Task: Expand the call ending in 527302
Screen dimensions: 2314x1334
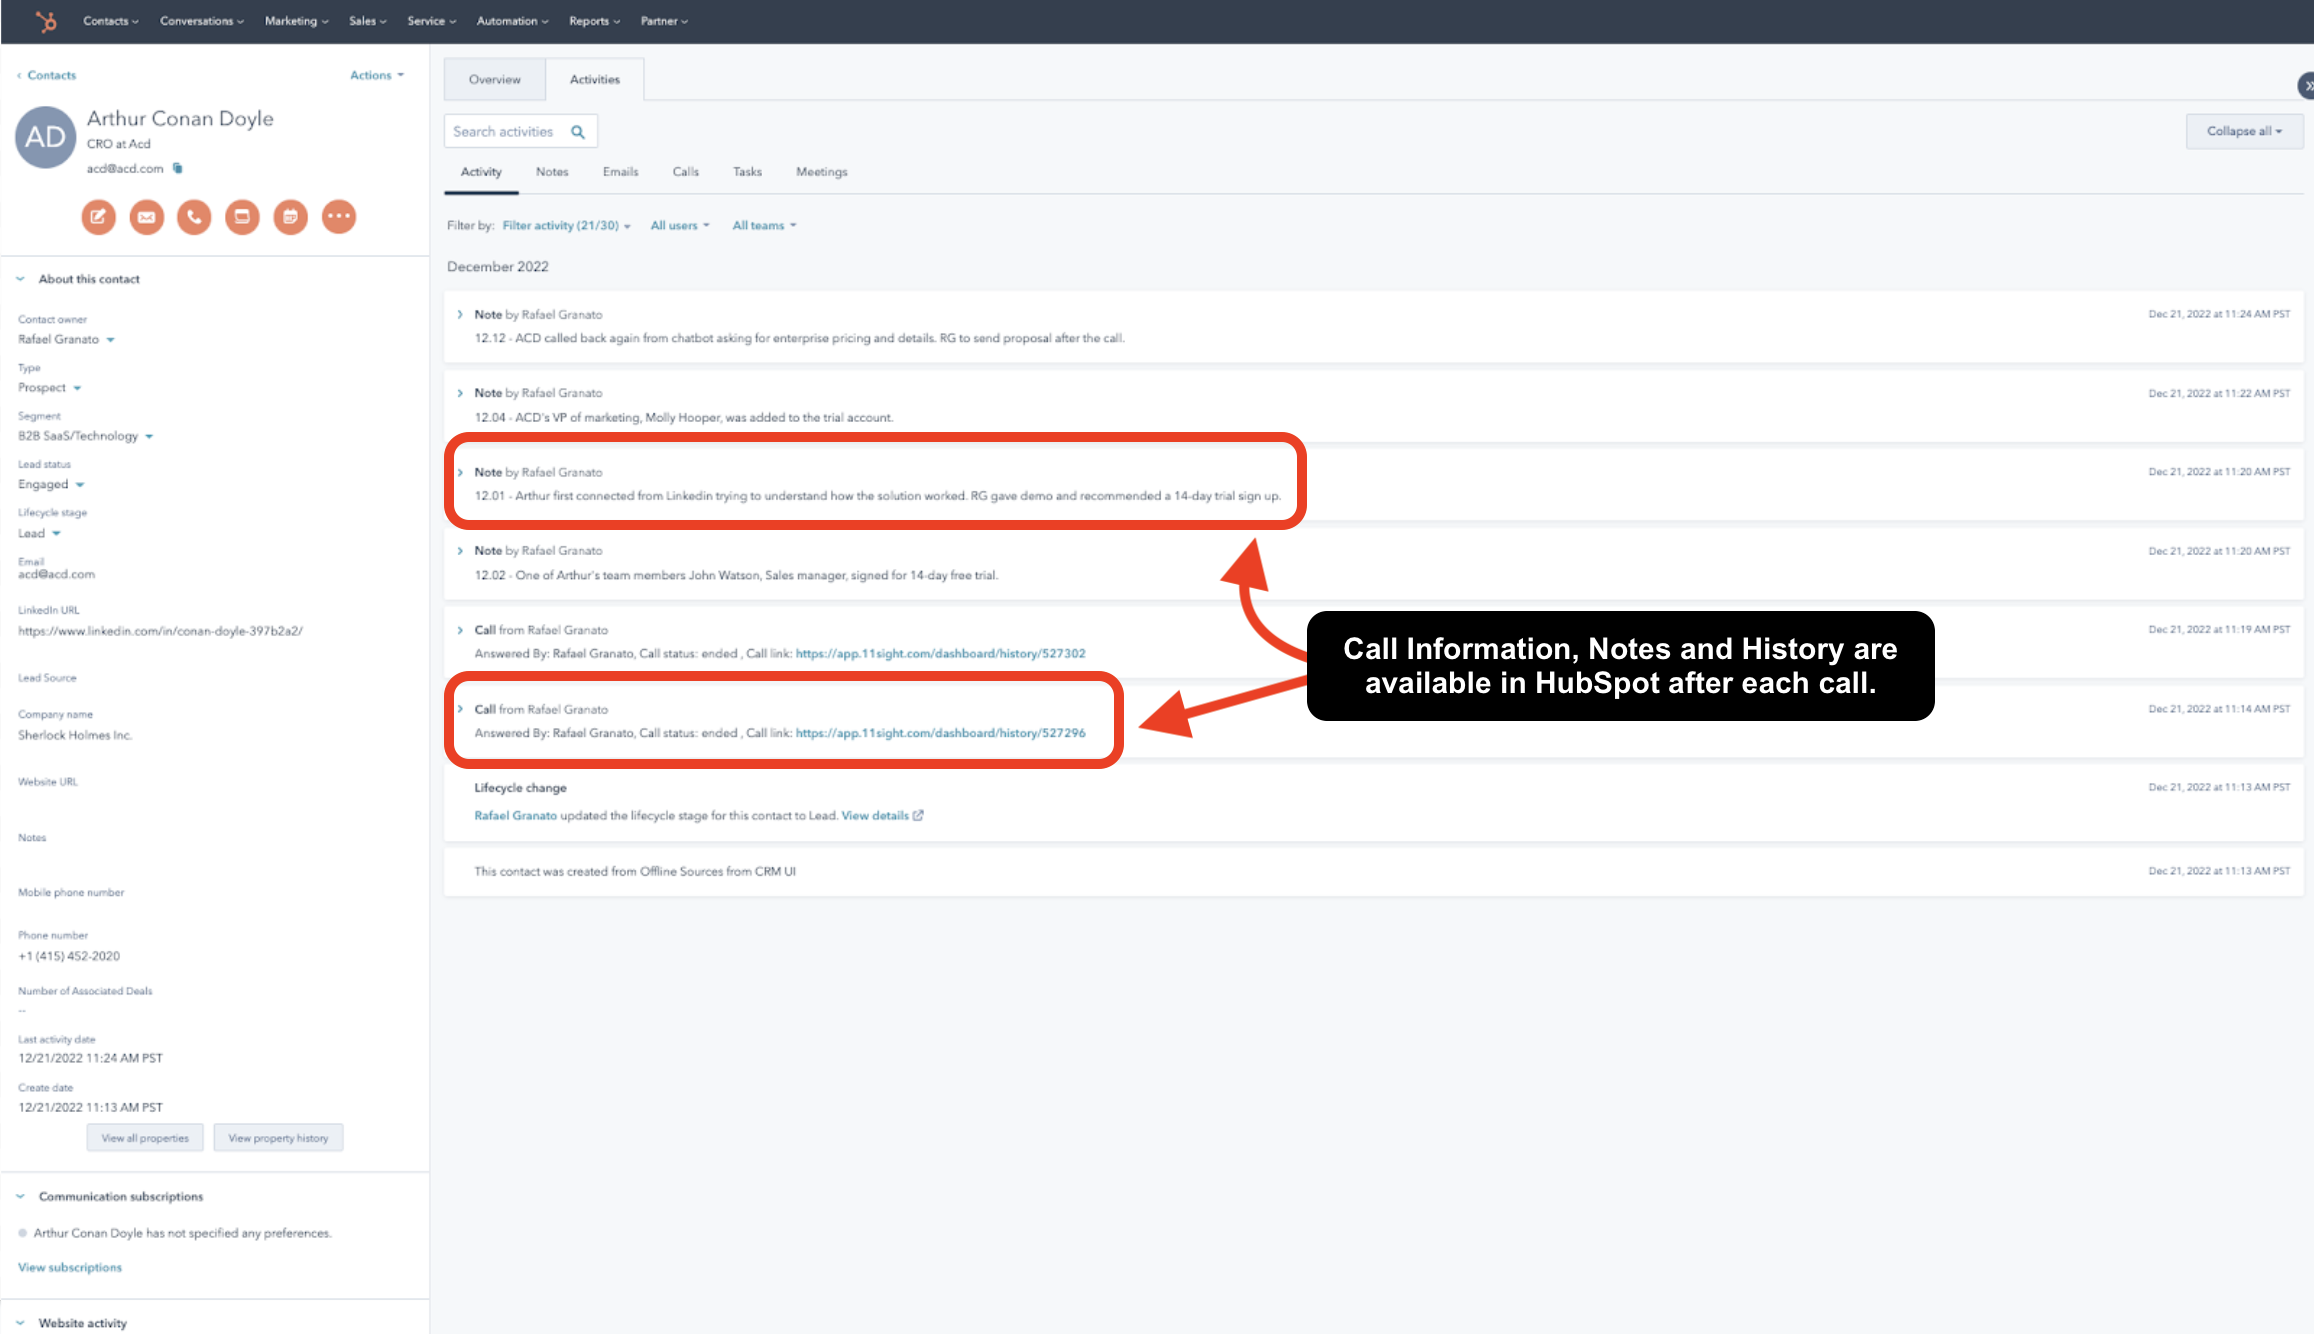Action: (x=460, y=630)
